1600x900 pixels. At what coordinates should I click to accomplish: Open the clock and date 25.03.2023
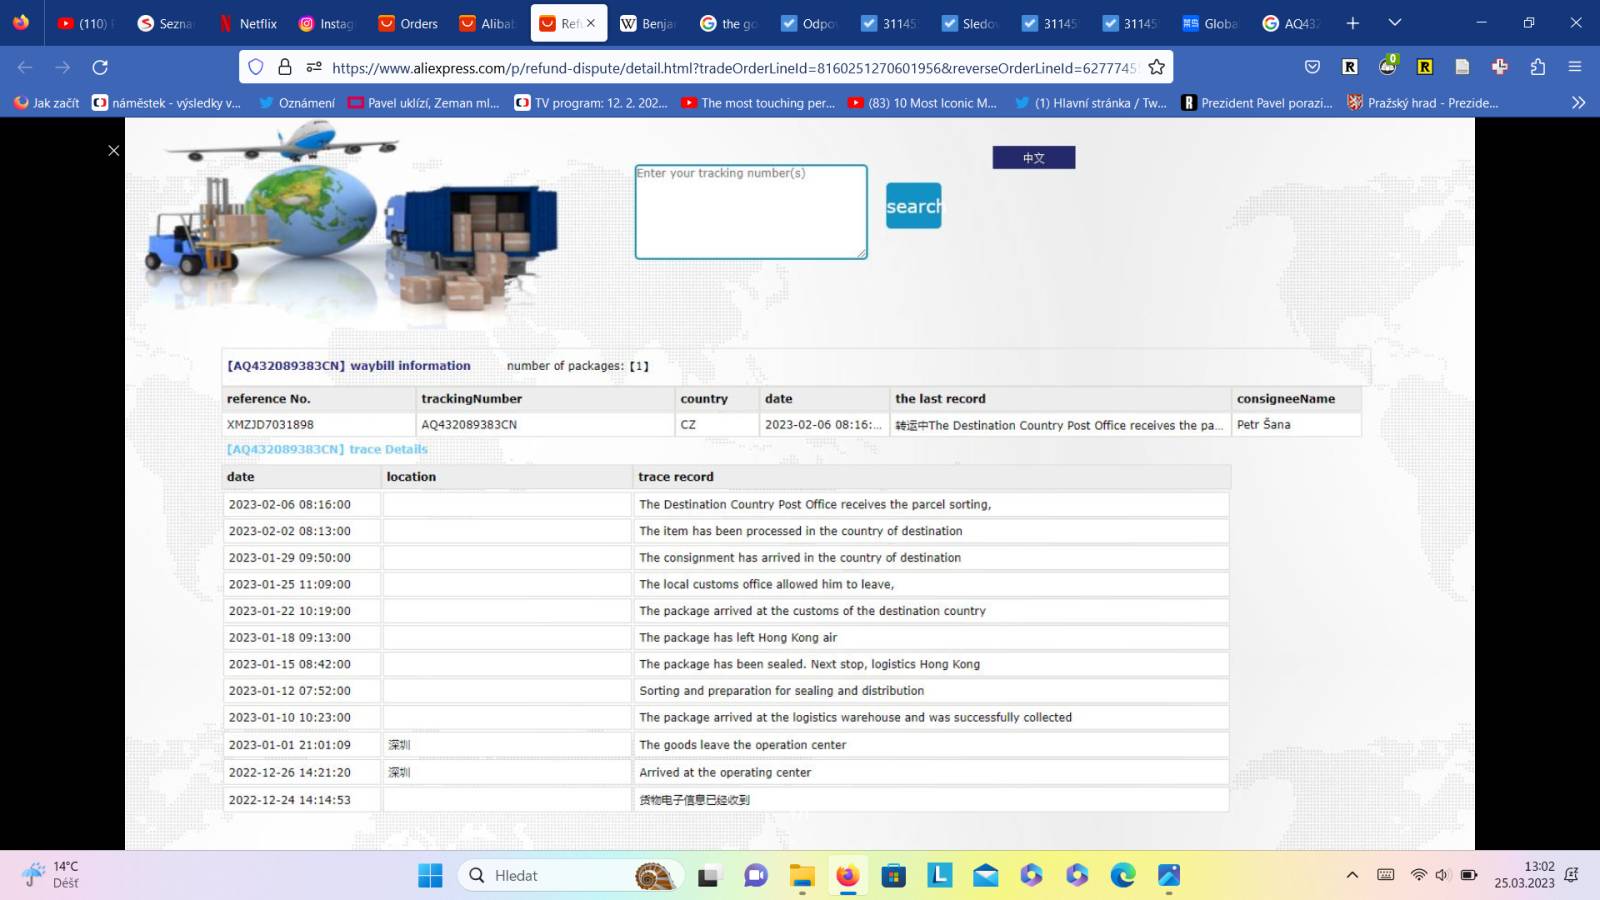pos(1524,875)
